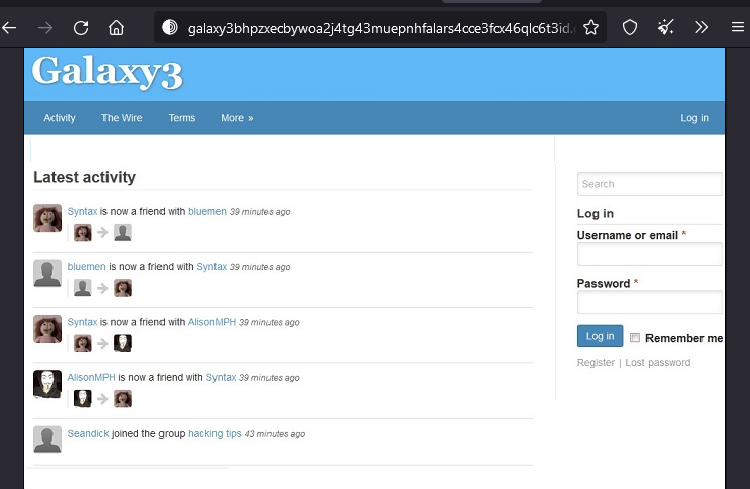This screenshot has width=750, height=489.
Task: Click the New Identity broom icon
Action: click(665, 28)
